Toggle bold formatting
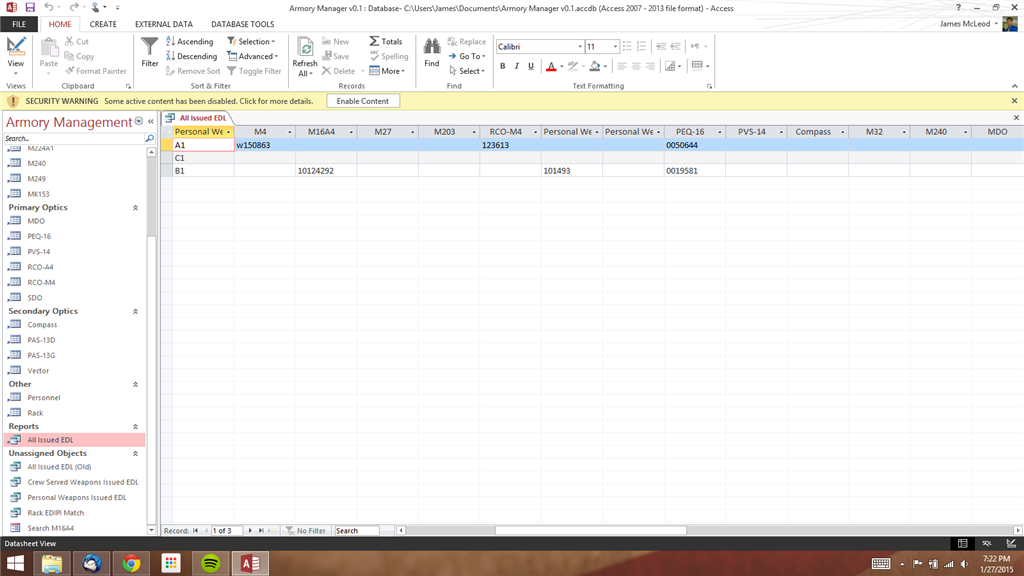The width and height of the screenshot is (1024, 576). coord(502,66)
